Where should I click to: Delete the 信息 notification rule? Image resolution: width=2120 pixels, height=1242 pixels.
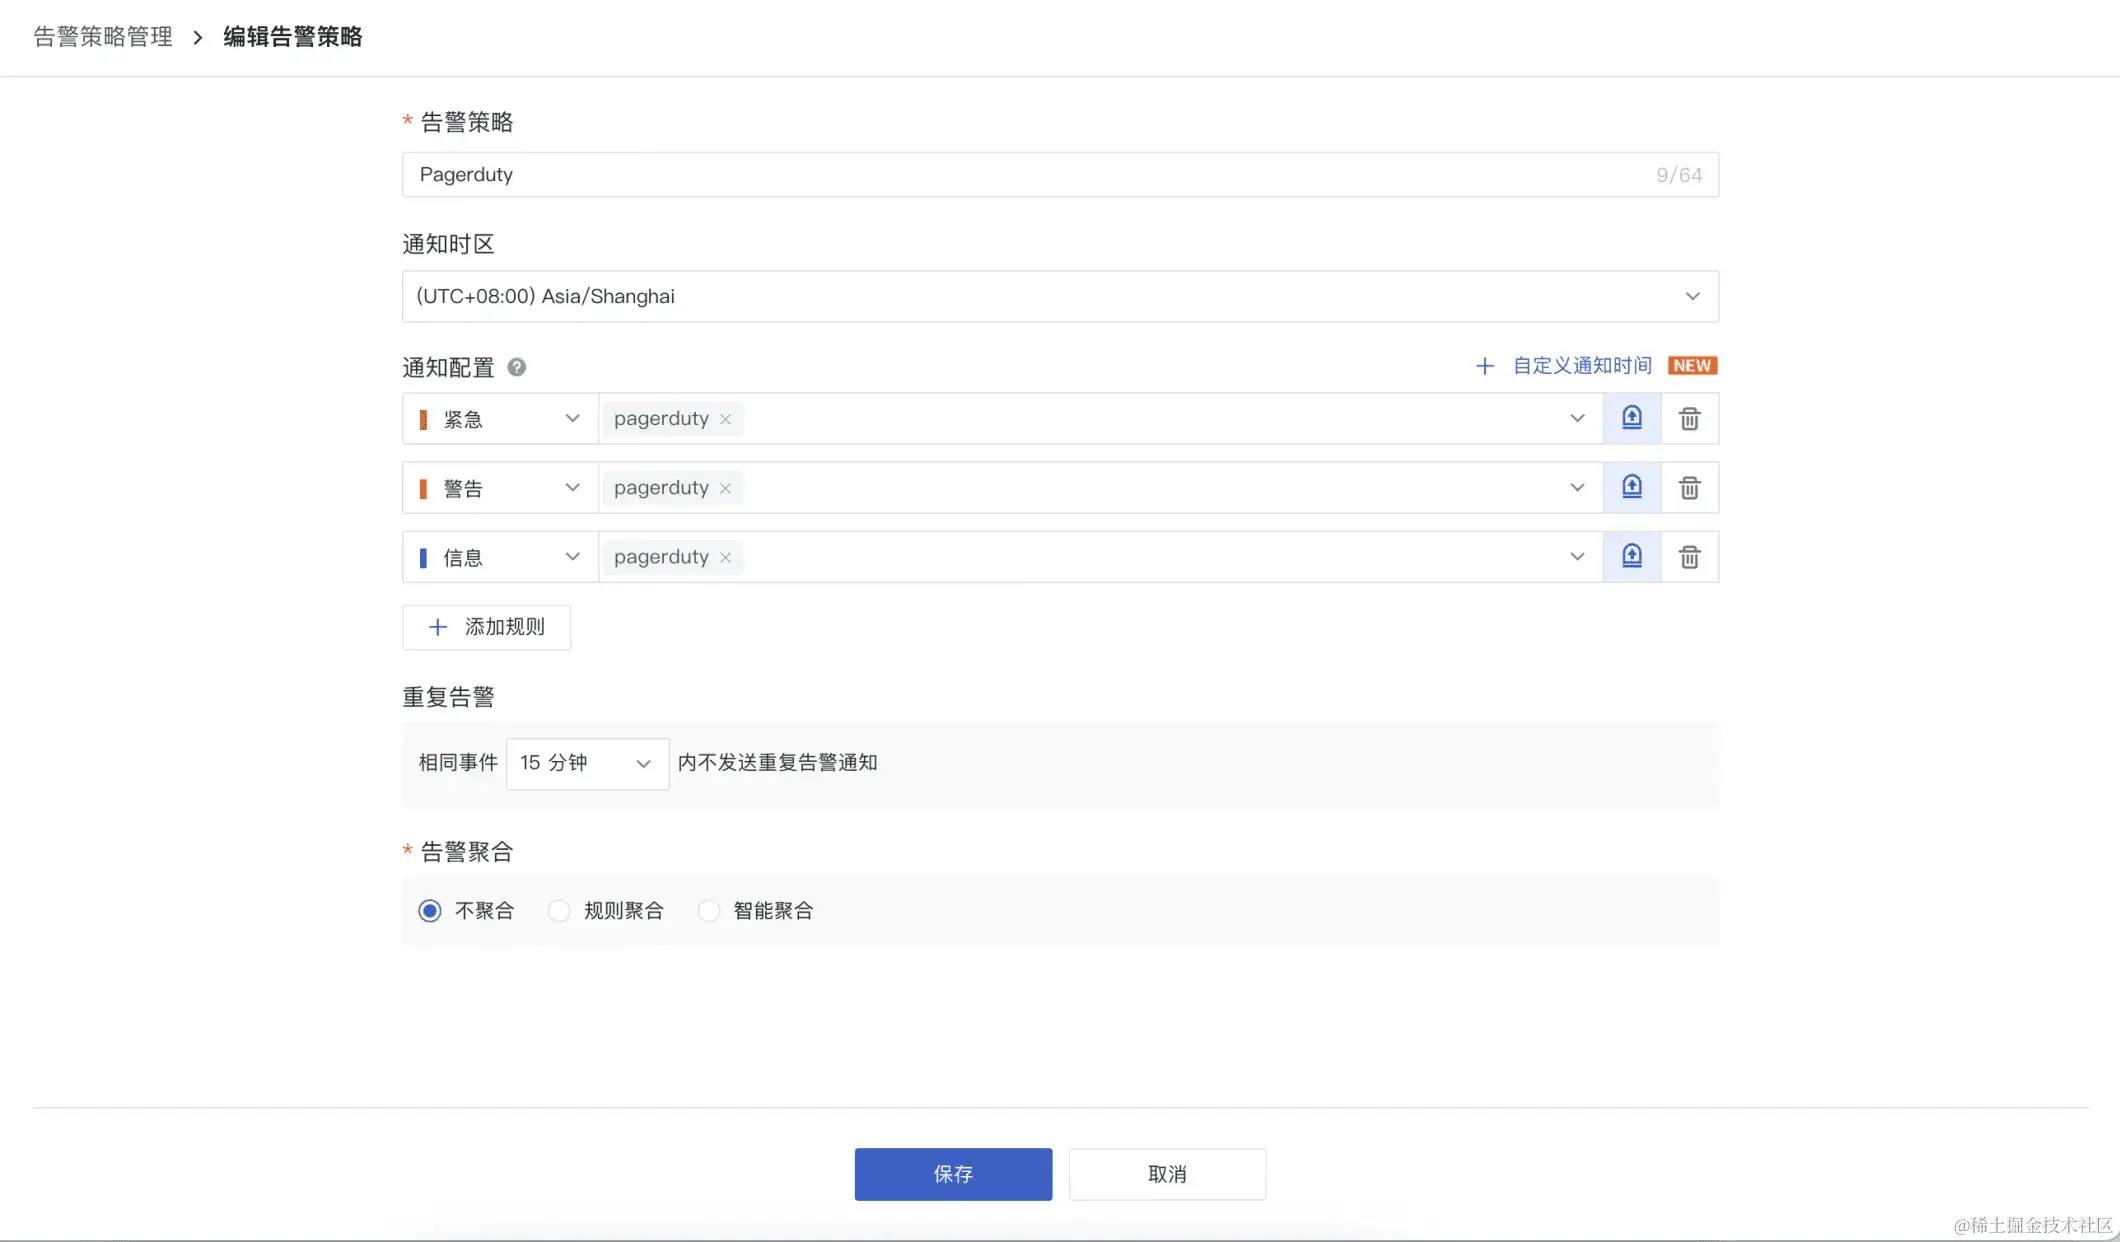point(1689,556)
